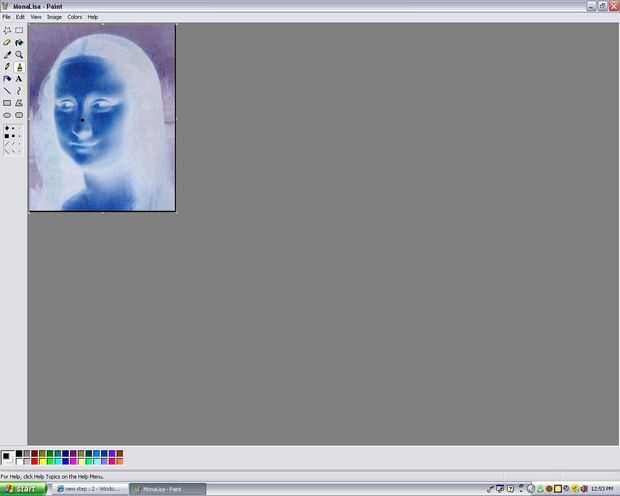Pick cyan from the color palette
The height and width of the screenshot is (496, 620).
(58, 461)
